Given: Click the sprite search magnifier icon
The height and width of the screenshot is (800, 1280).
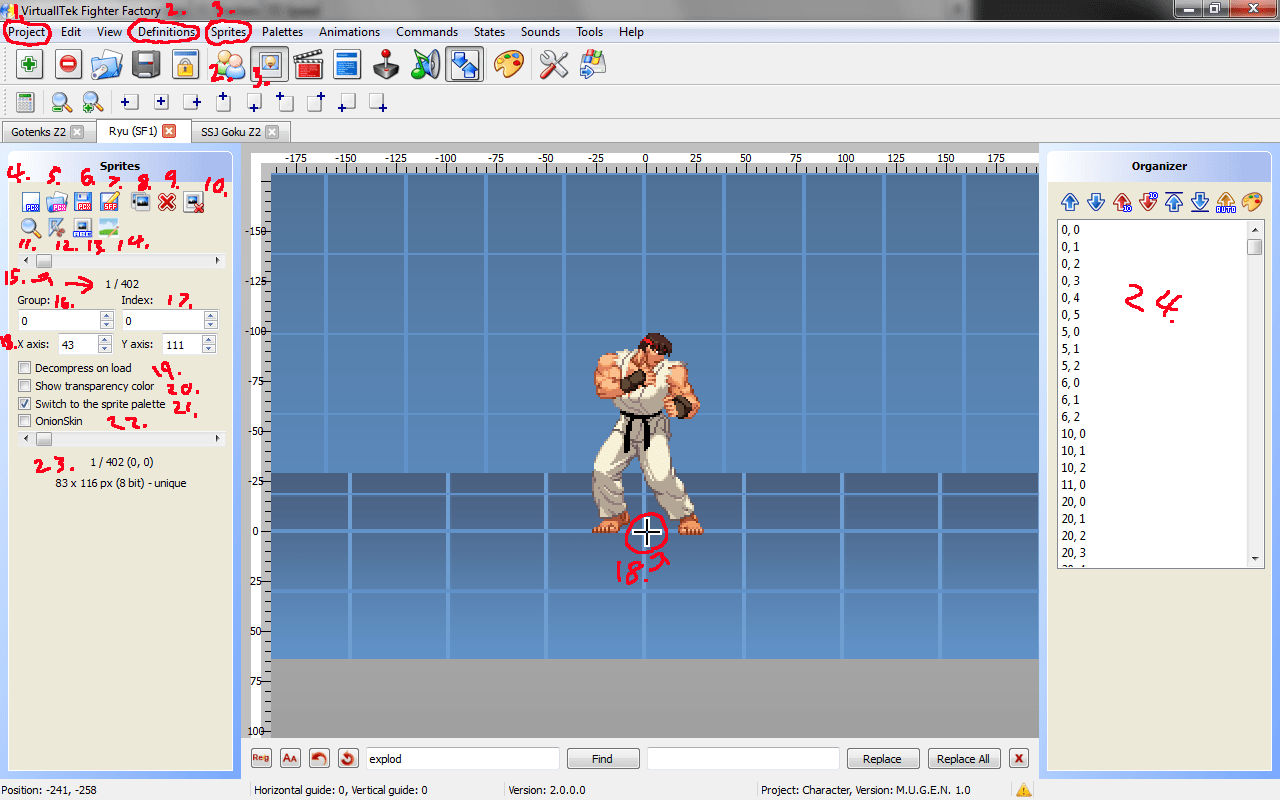Looking at the screenshot, I should (30, 228).
